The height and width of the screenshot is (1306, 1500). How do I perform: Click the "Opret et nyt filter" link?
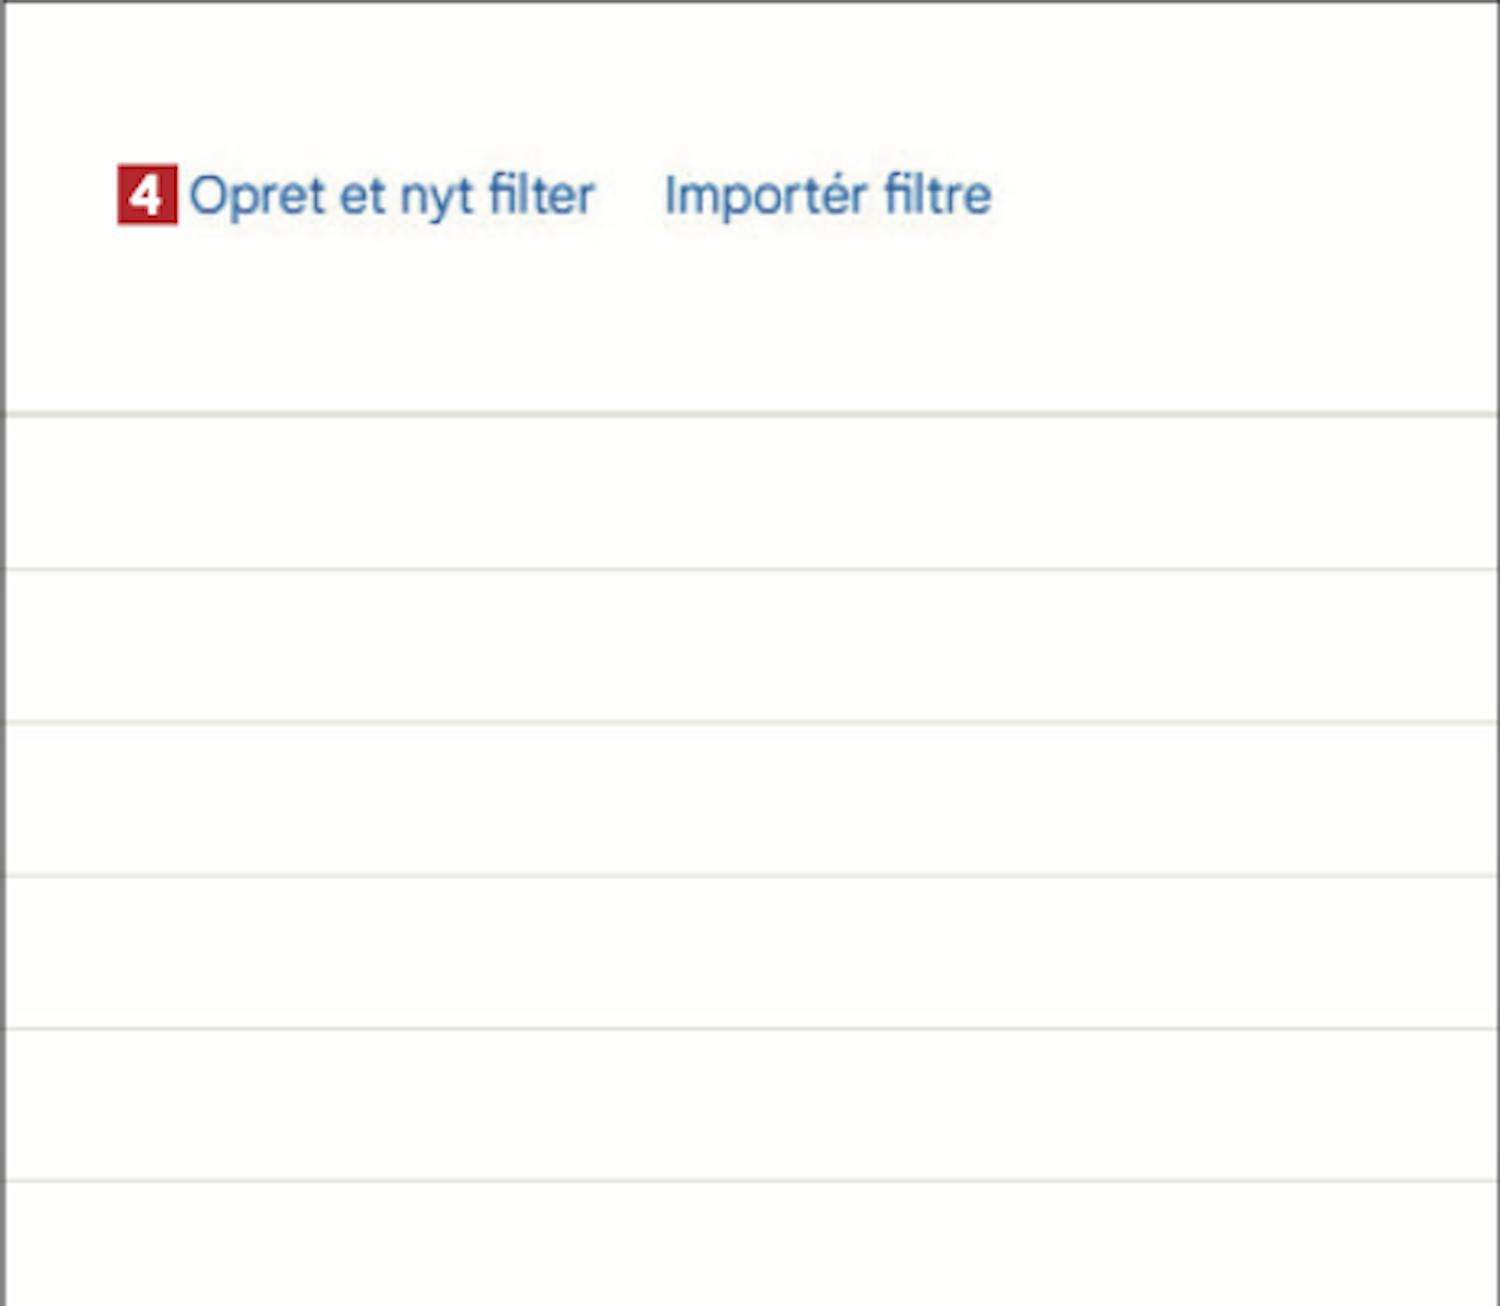[392, 195]
